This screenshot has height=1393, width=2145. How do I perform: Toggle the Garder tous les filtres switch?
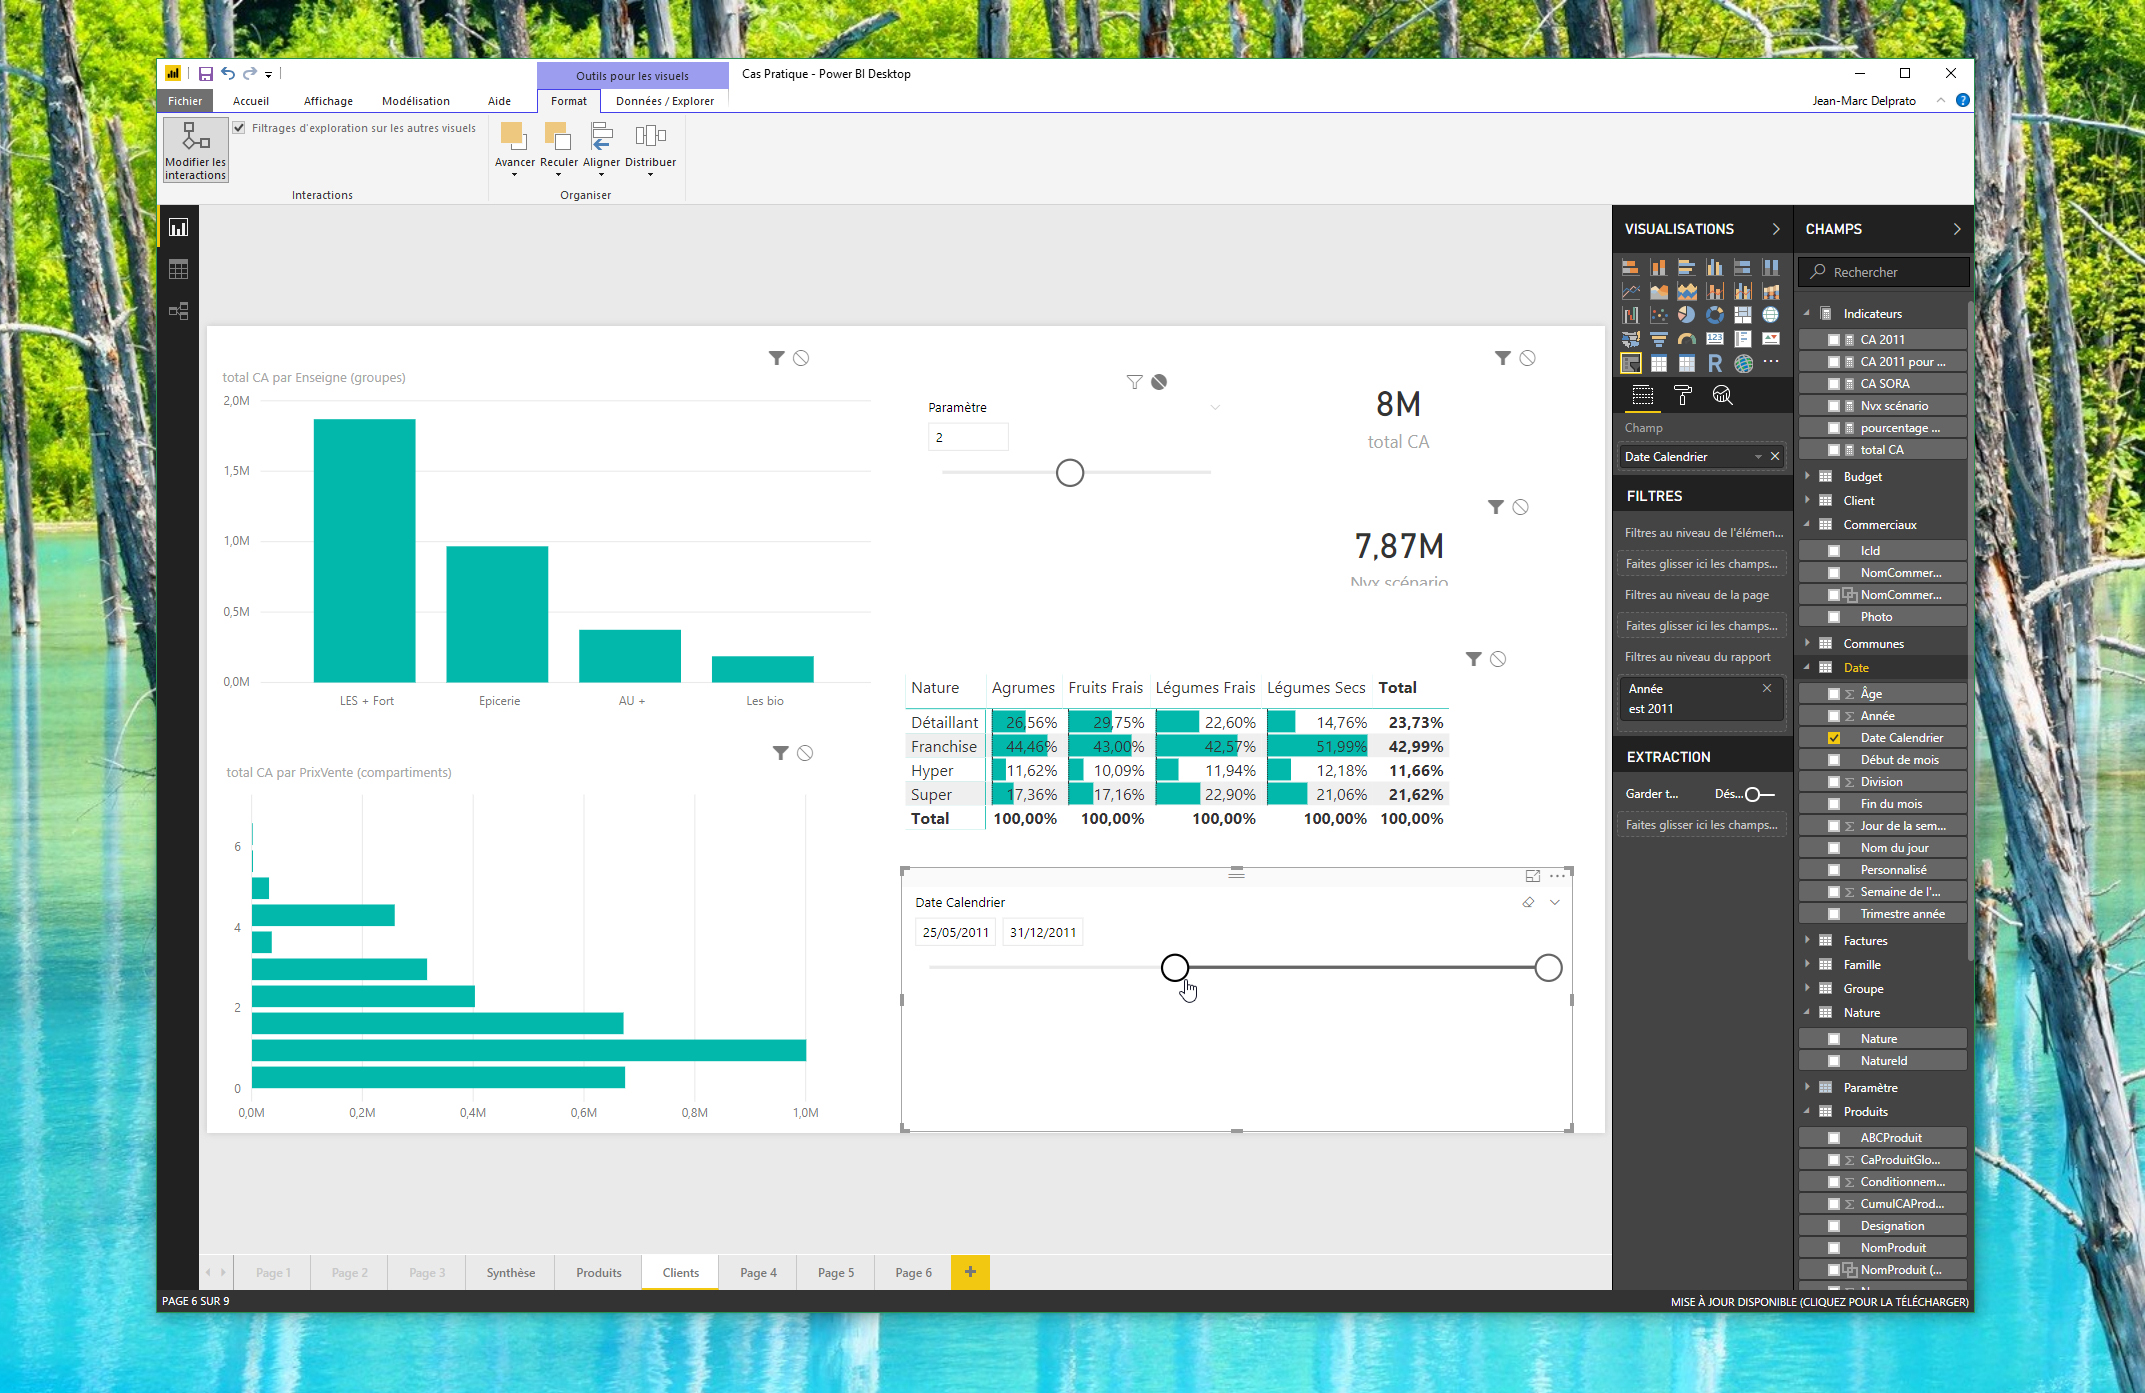1760,794
